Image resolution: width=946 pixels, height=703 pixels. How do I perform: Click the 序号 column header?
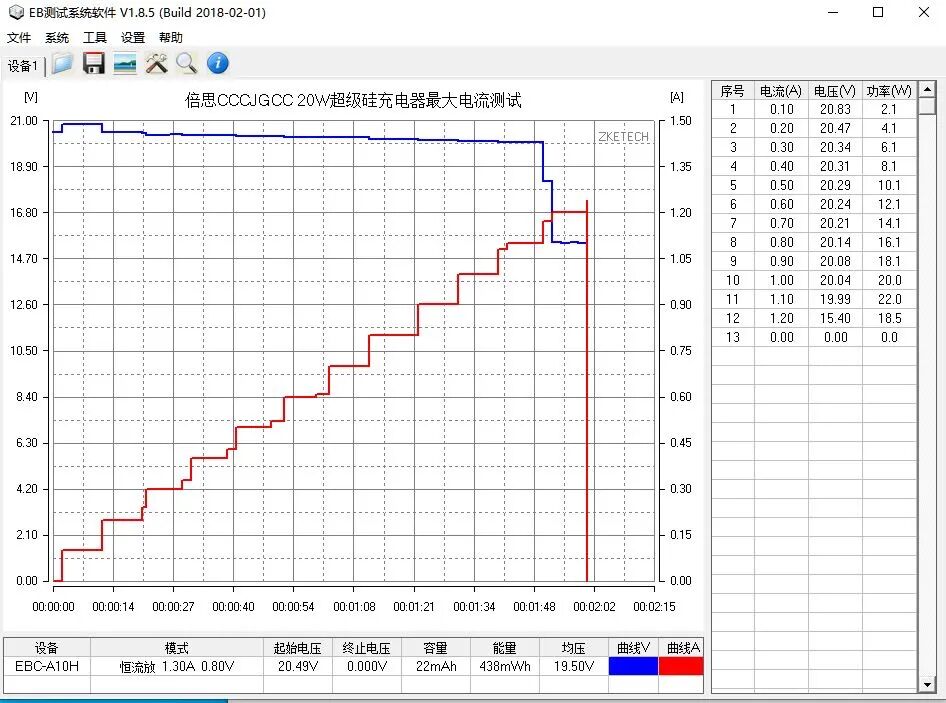[x=732, y=91]
